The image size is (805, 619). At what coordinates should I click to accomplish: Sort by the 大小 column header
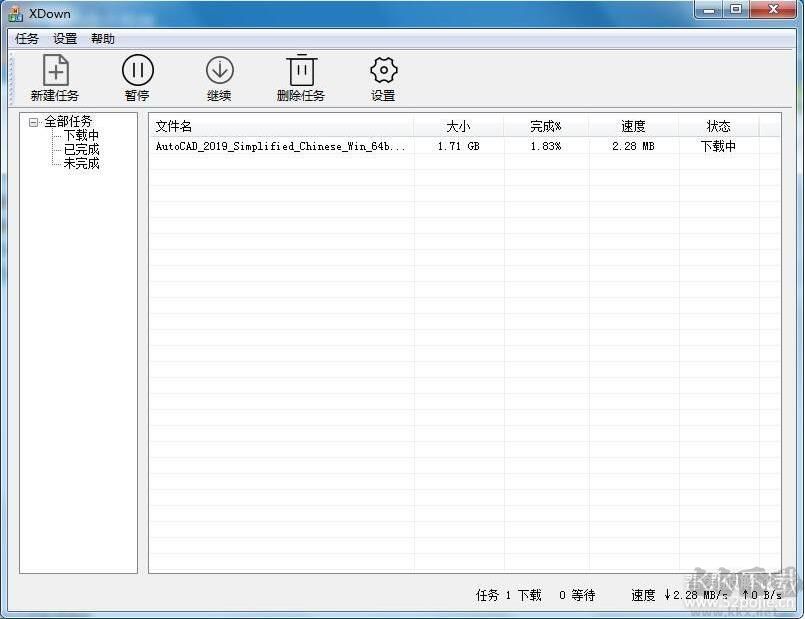(x=458, y=126)
